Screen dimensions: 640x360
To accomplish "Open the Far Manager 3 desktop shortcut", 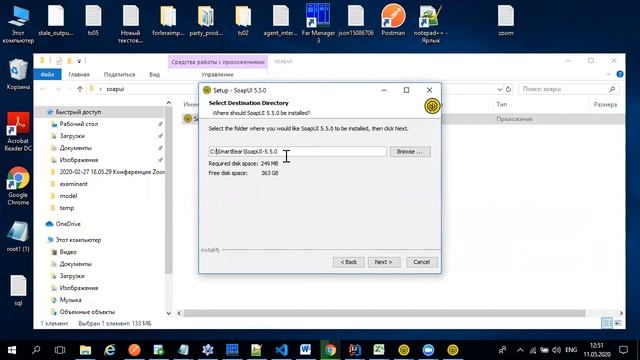I will (318, 22).
